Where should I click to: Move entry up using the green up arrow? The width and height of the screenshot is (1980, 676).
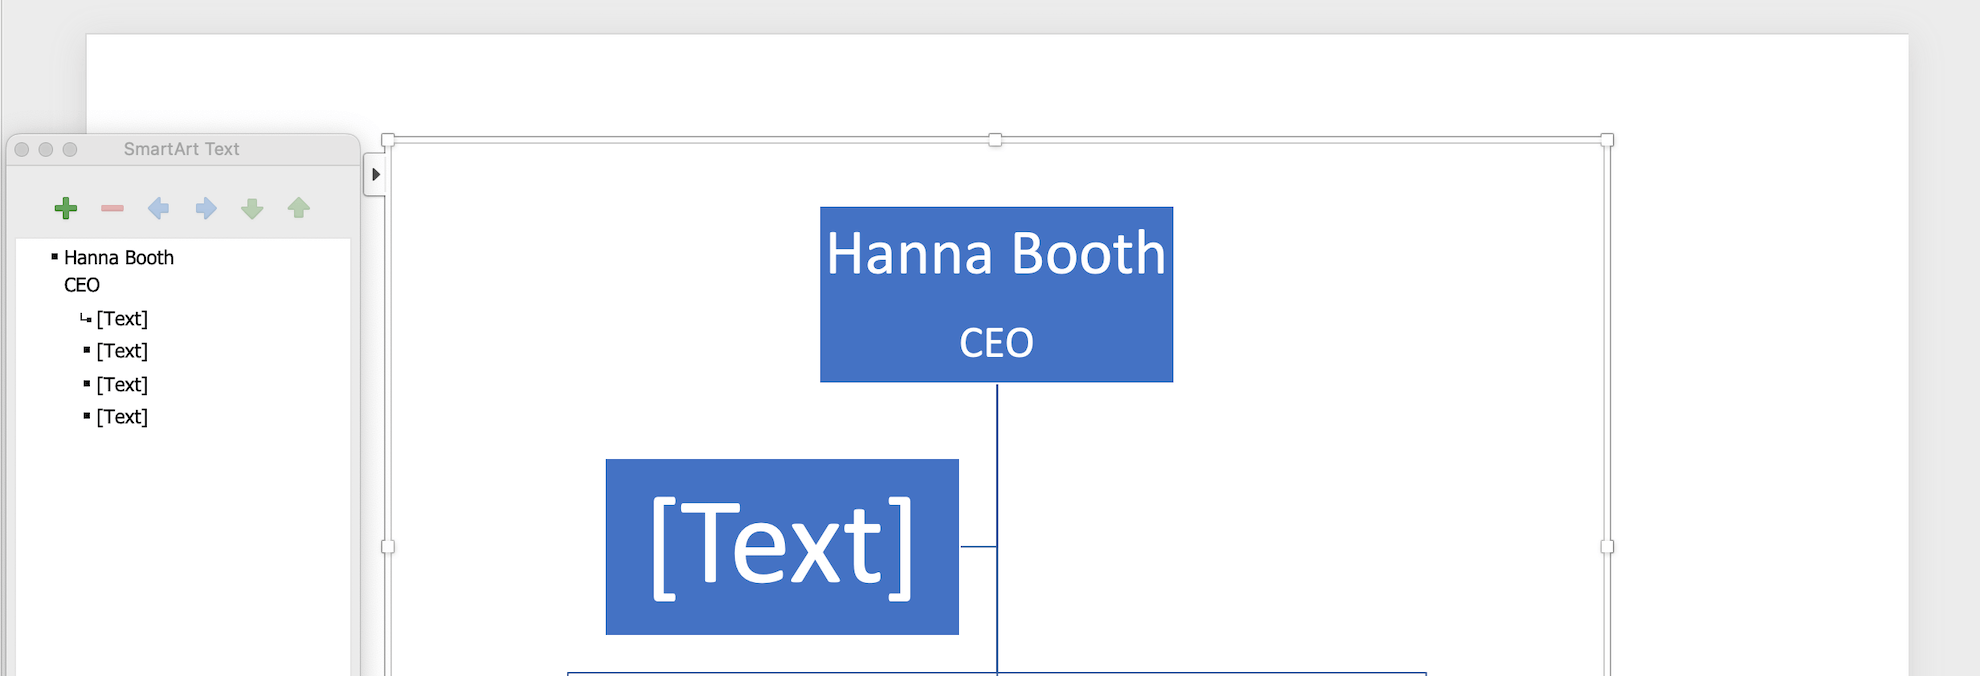click(298, 208)
